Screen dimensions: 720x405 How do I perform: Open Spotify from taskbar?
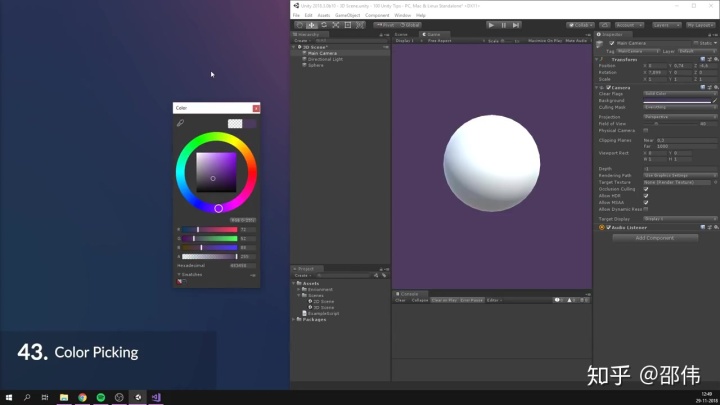(101, 397)
